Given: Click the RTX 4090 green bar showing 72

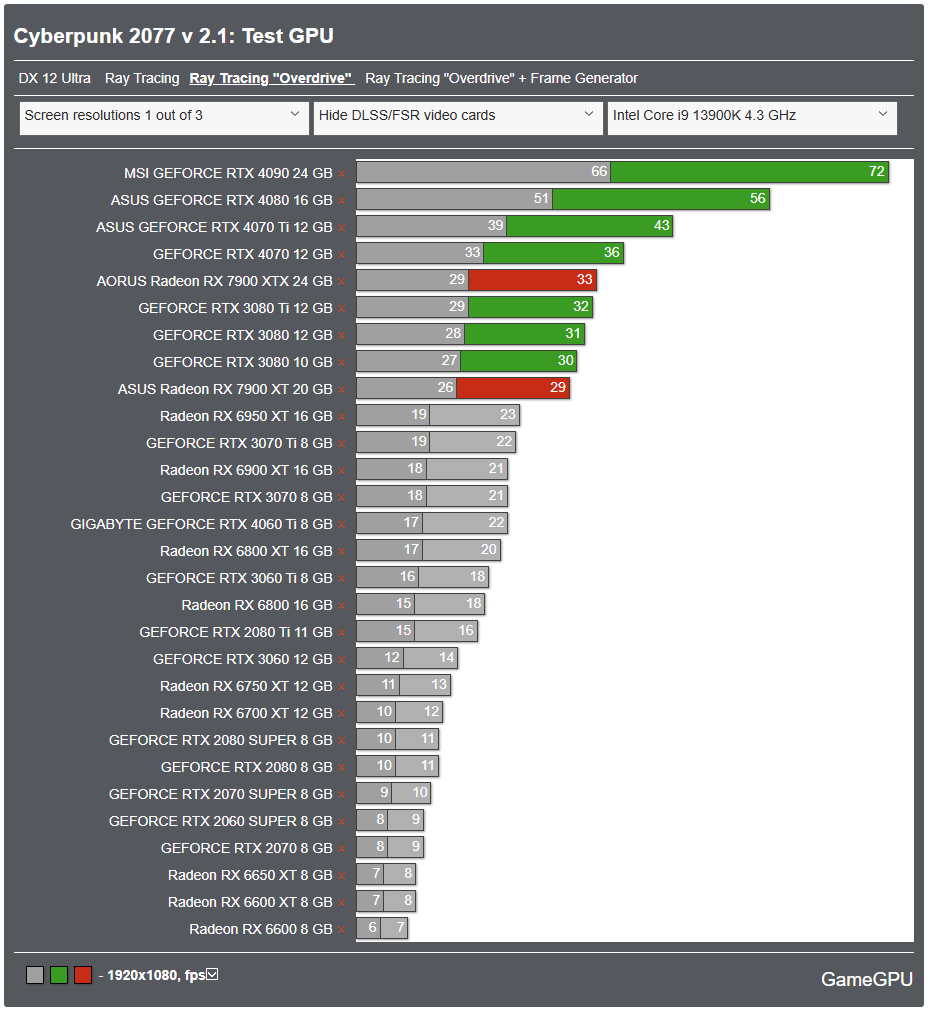Looking at the screenshot, I should [749, 172].
